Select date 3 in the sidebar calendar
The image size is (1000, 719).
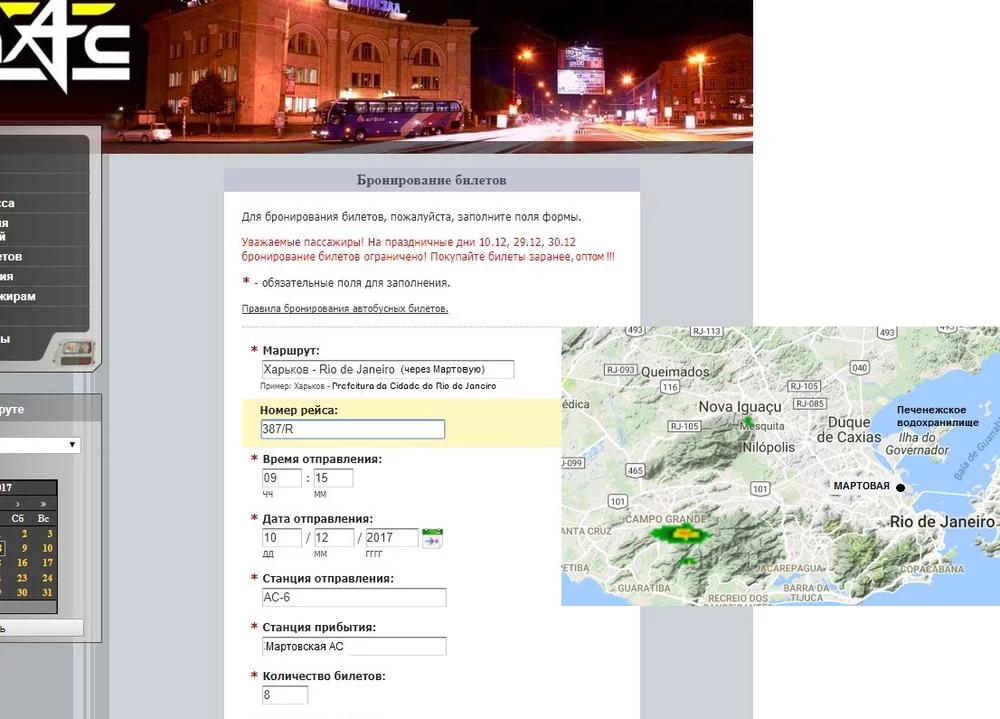49,533
